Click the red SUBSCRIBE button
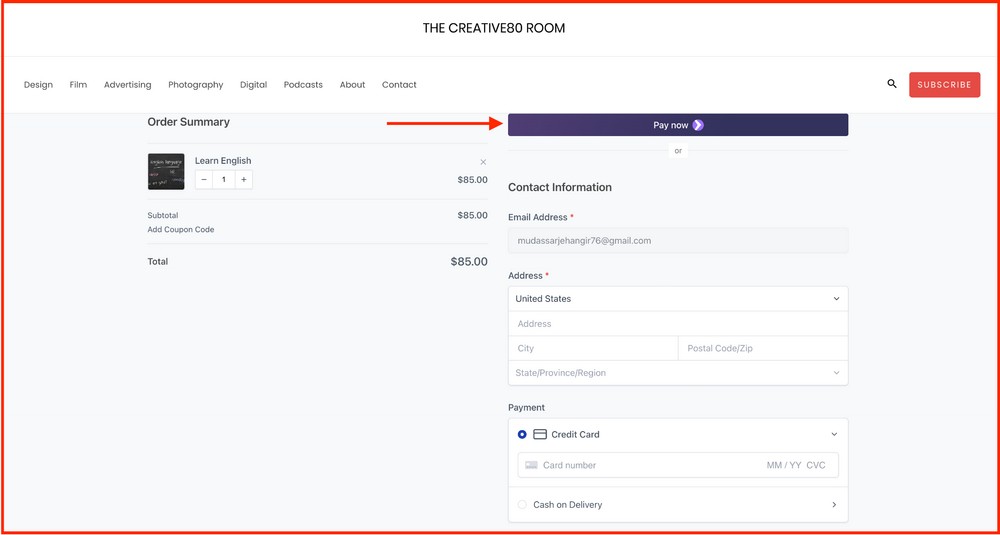1000x535 pixels. 945,85
